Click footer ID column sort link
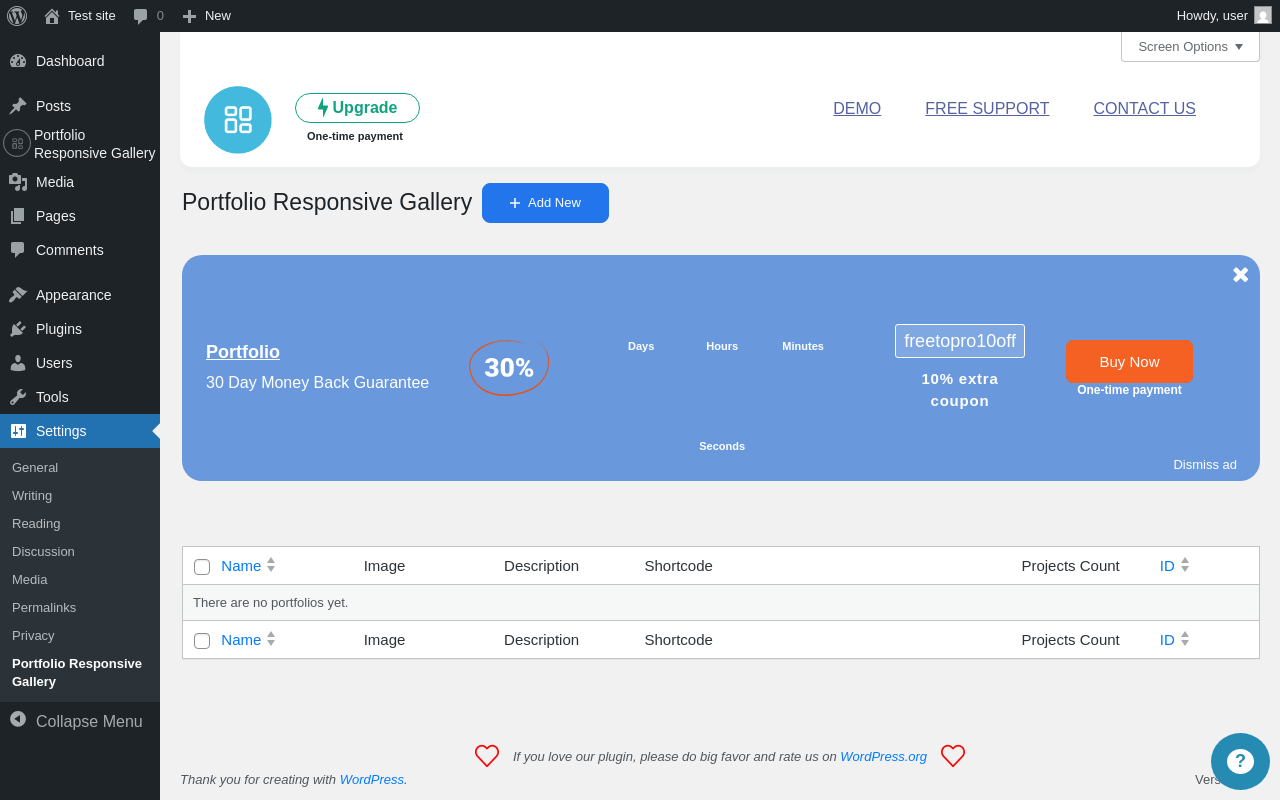Image resolution: width=1280 pixels, height=800 pixels. tap(1167, 639)
